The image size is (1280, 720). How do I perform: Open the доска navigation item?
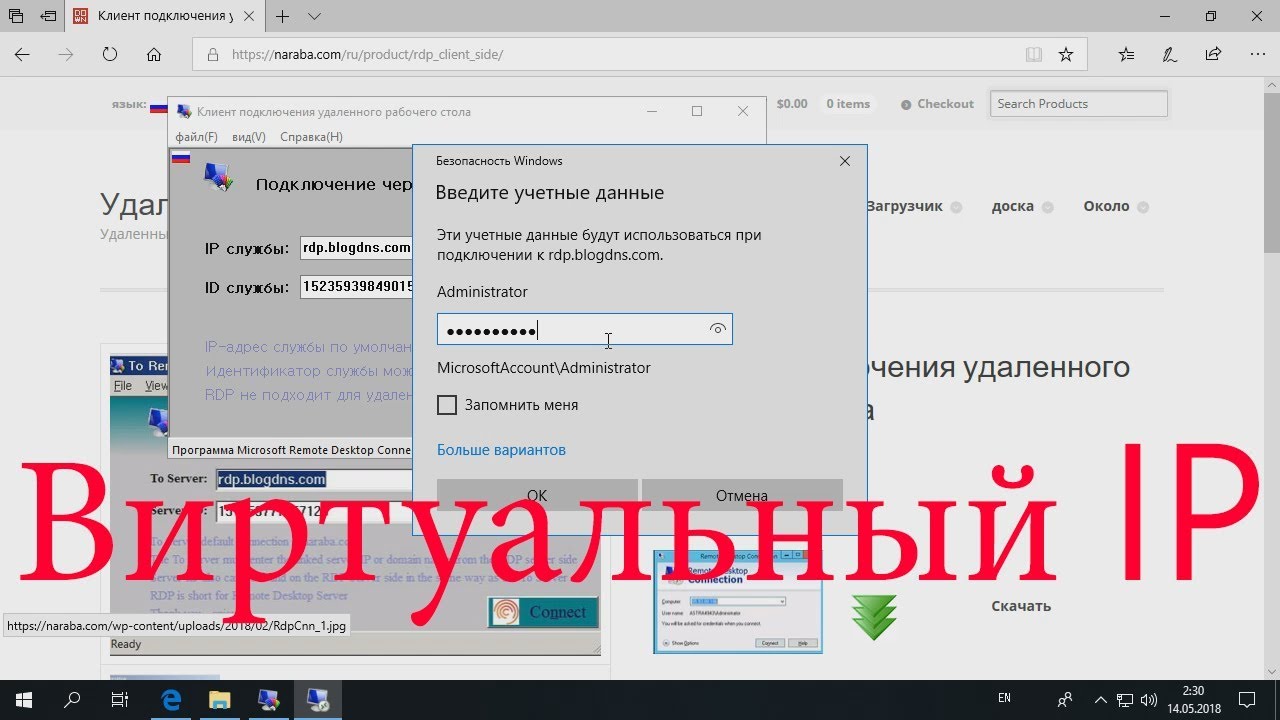pos(1013,206)
